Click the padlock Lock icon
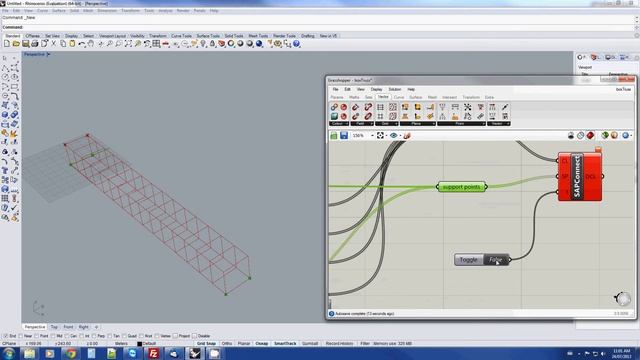Screen dimensions: 640x360 coord(212,44)
